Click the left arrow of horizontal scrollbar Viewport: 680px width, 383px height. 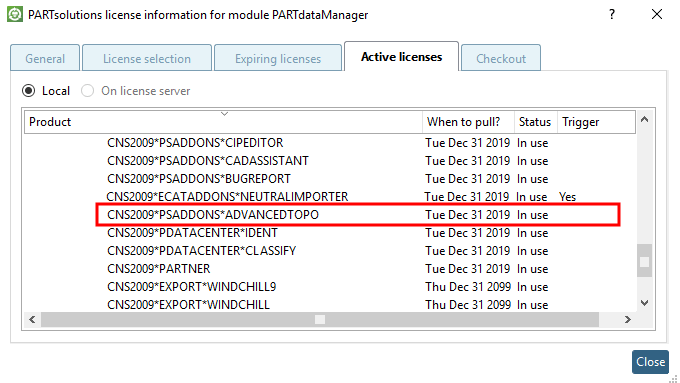(32, 320)
